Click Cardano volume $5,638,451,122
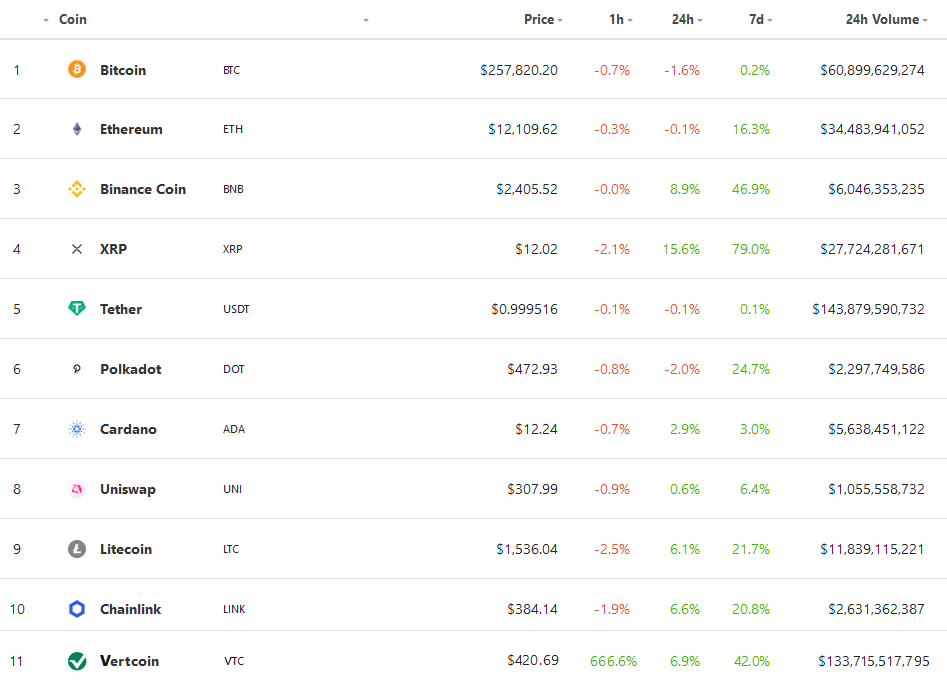The height and width of the screenshot is (682, 947). click(876, 429)
